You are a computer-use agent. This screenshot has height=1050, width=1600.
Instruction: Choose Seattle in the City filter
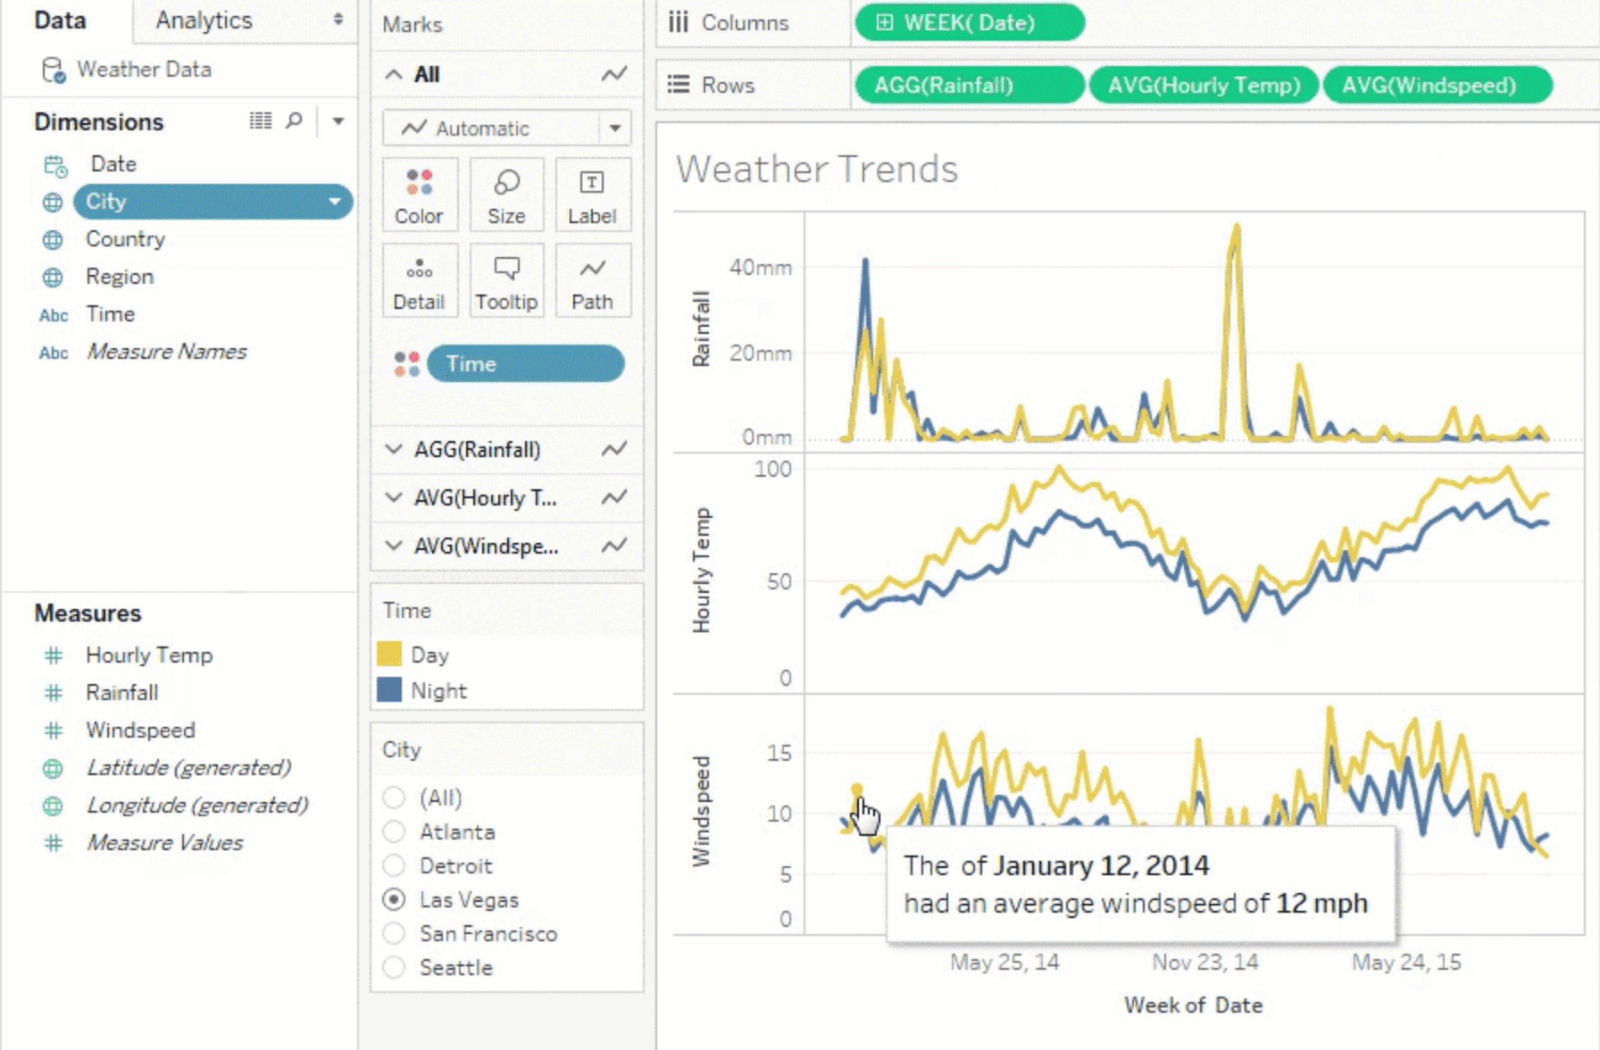click(x=395, y=968)
